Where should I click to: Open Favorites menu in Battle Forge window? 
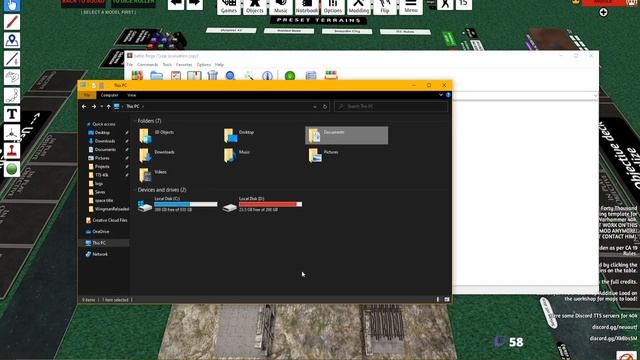(184, 64)
